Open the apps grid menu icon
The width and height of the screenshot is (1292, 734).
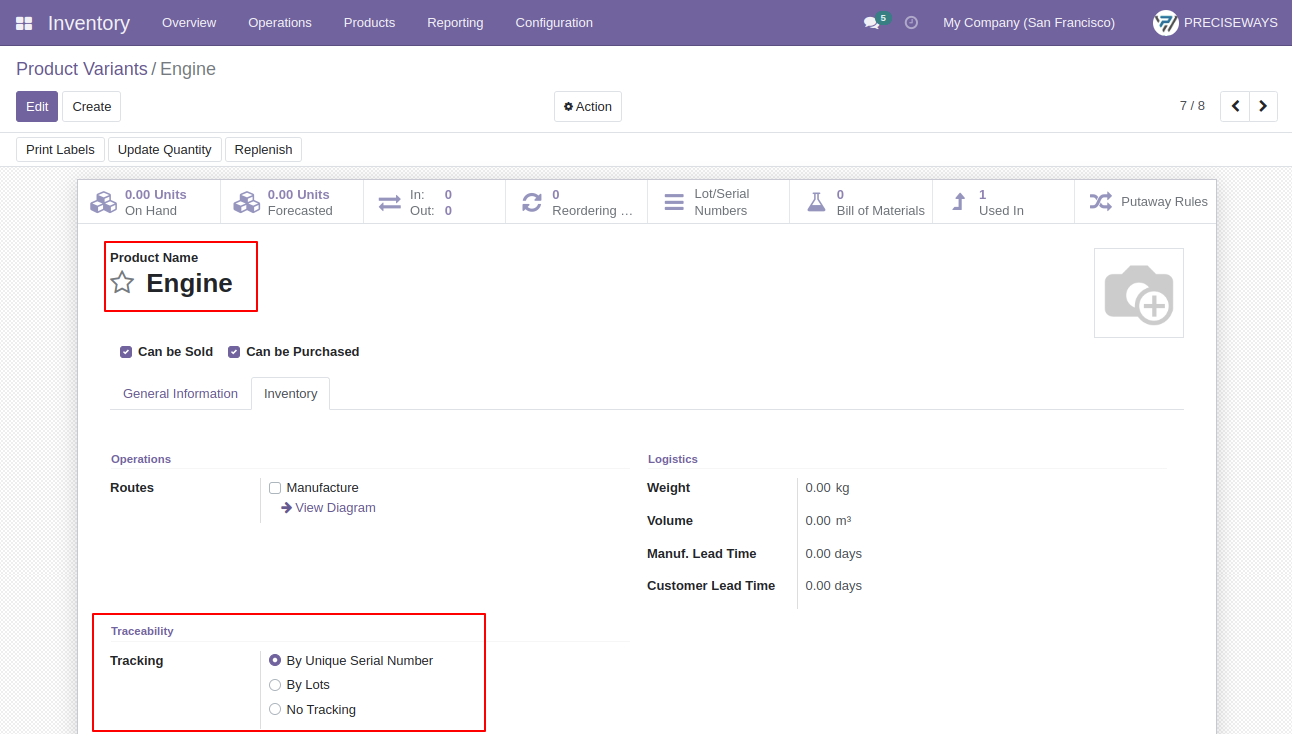(x=24, y=23)
